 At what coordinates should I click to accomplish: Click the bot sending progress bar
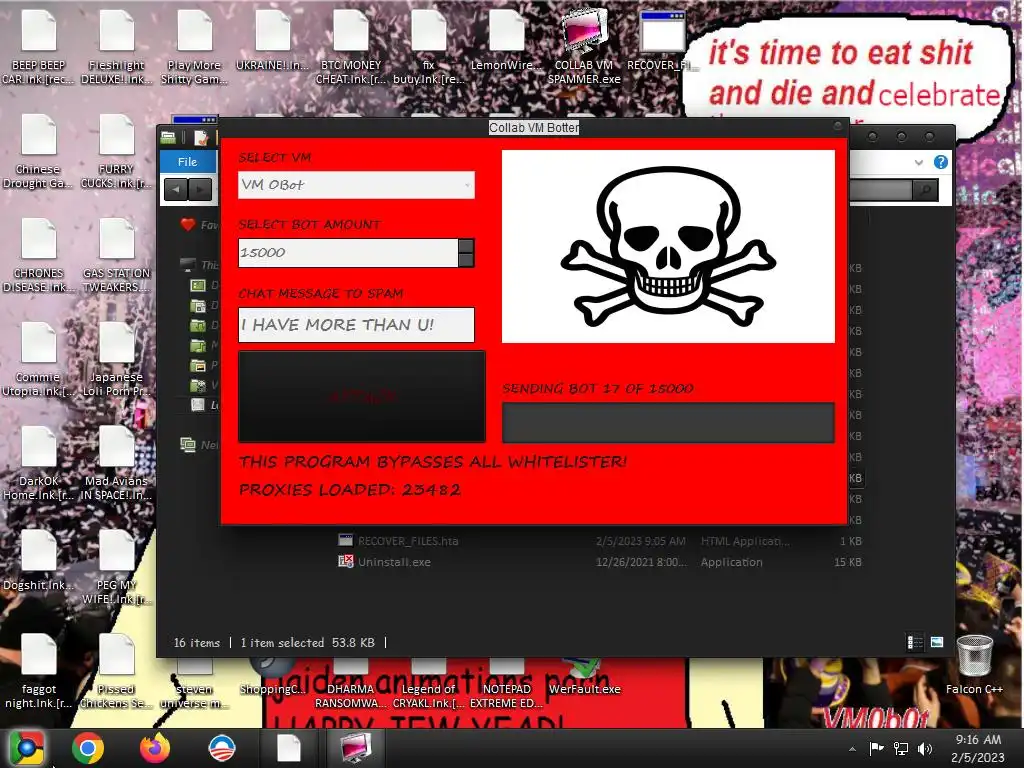click(668, 423)
